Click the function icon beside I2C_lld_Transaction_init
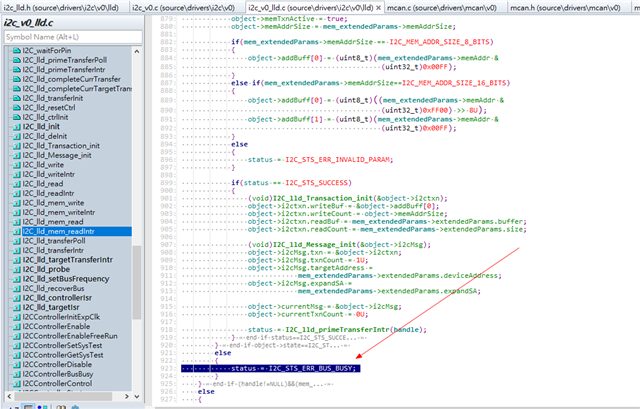The height and width of the screenshot is (409, 640). pyautogui.click(x=17, y=146)
